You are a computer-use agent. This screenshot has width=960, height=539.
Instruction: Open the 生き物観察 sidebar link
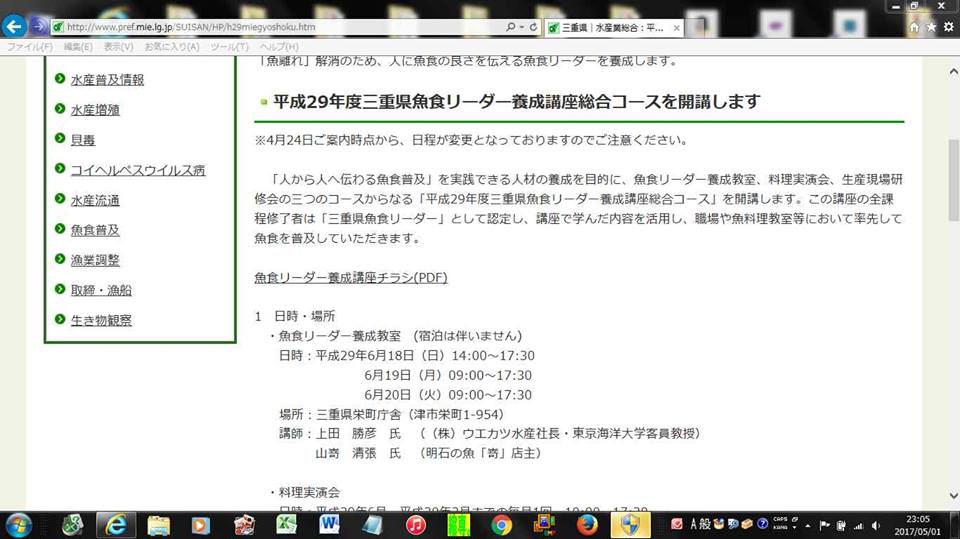point(101,320)
